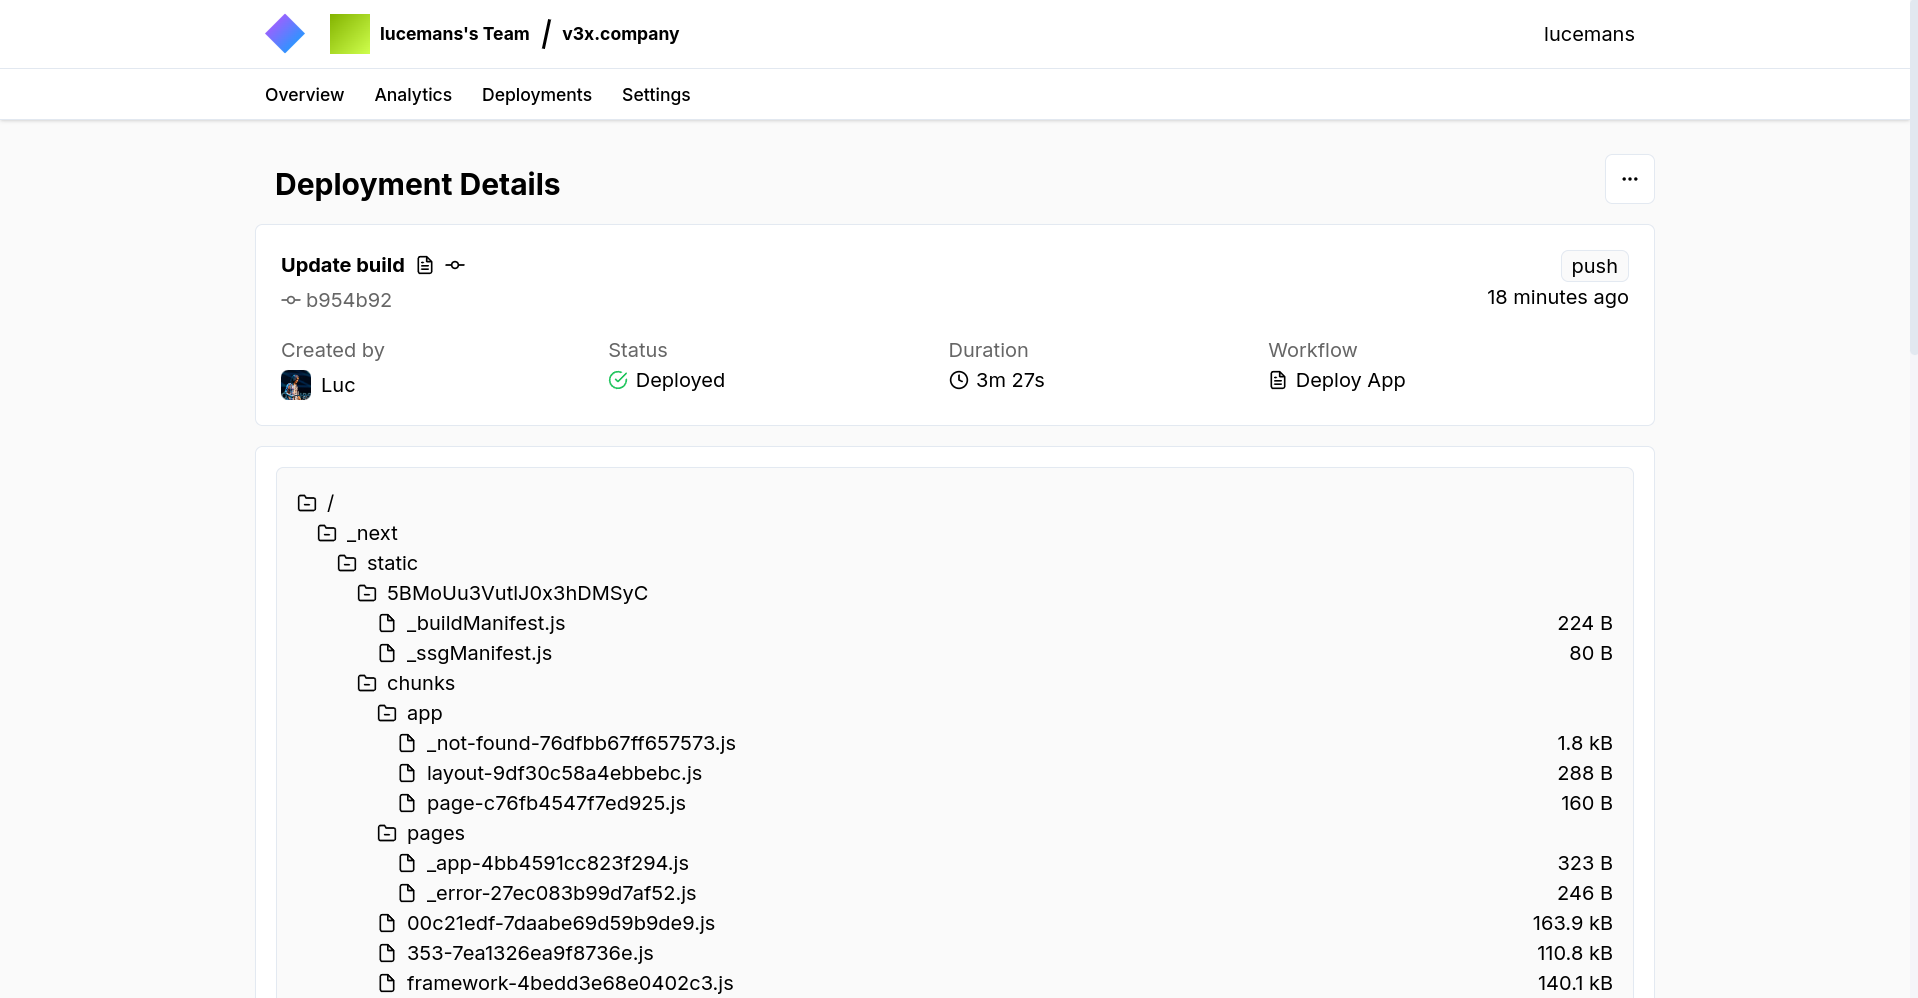Screen dimensions: 1918x998
Task: Click the Update build title
Action: click(x=343, y=265)
